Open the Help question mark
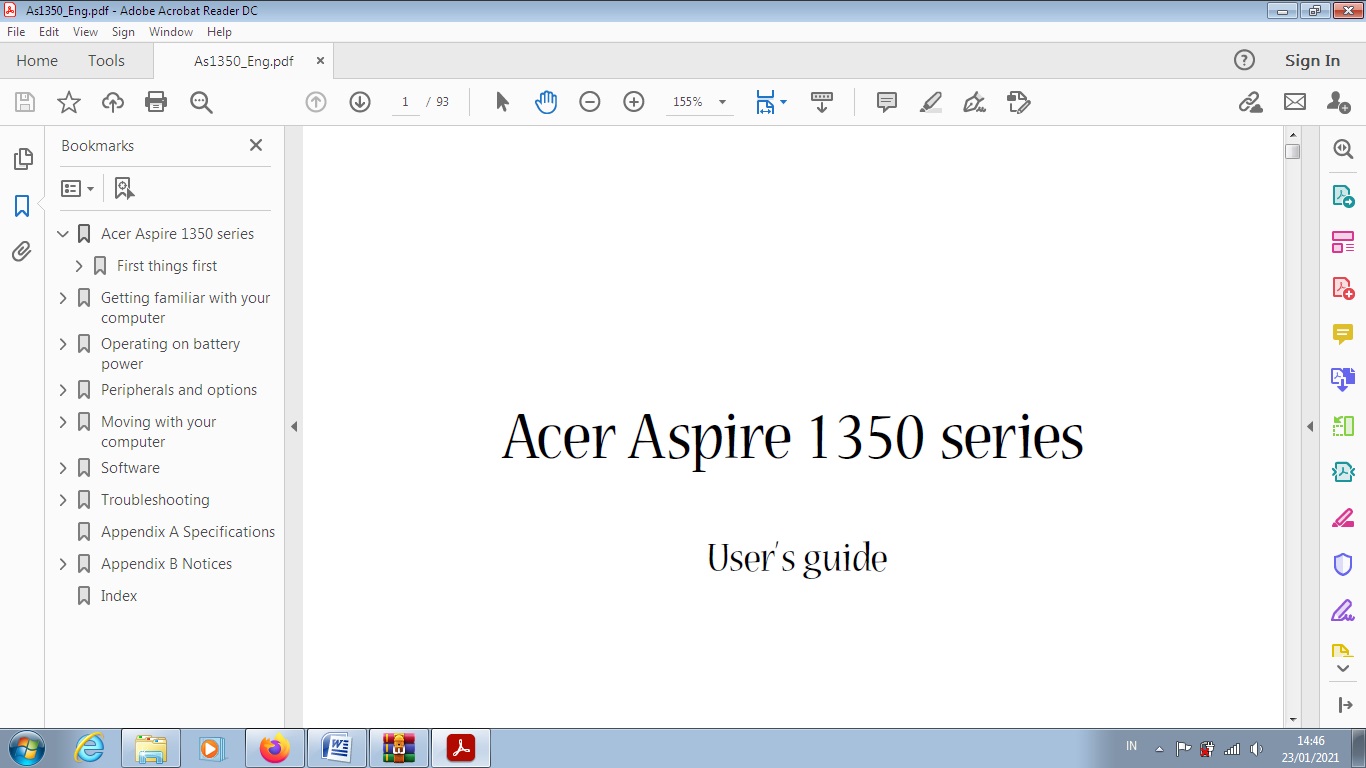 [1244, 60]
